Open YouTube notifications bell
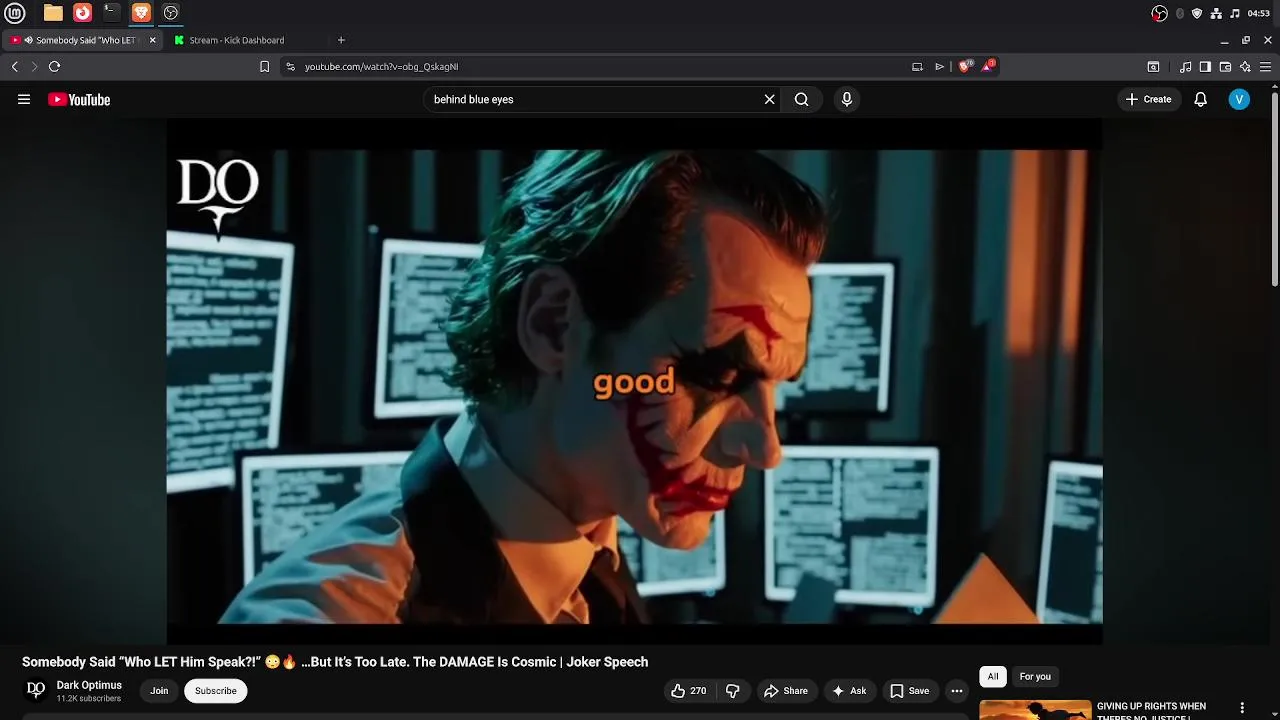Screen dimensions: 1280x720 [x=1200, y=99]
